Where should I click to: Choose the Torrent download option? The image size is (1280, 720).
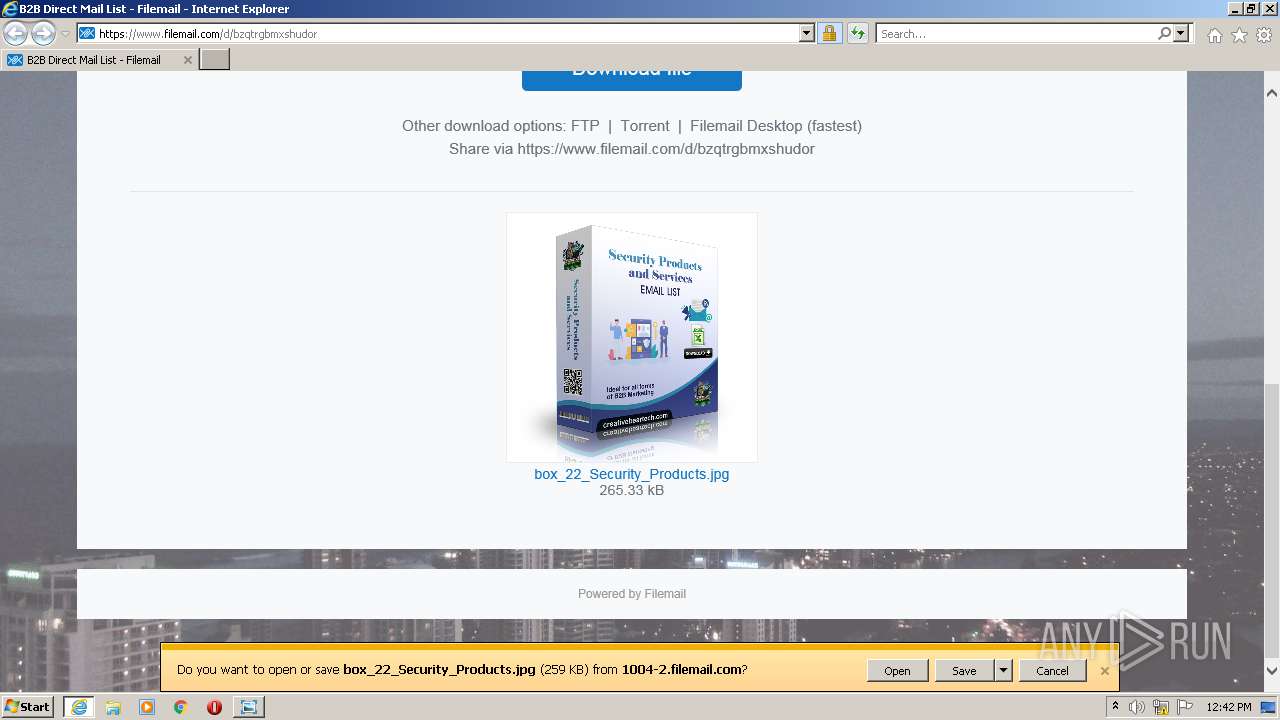645,126
